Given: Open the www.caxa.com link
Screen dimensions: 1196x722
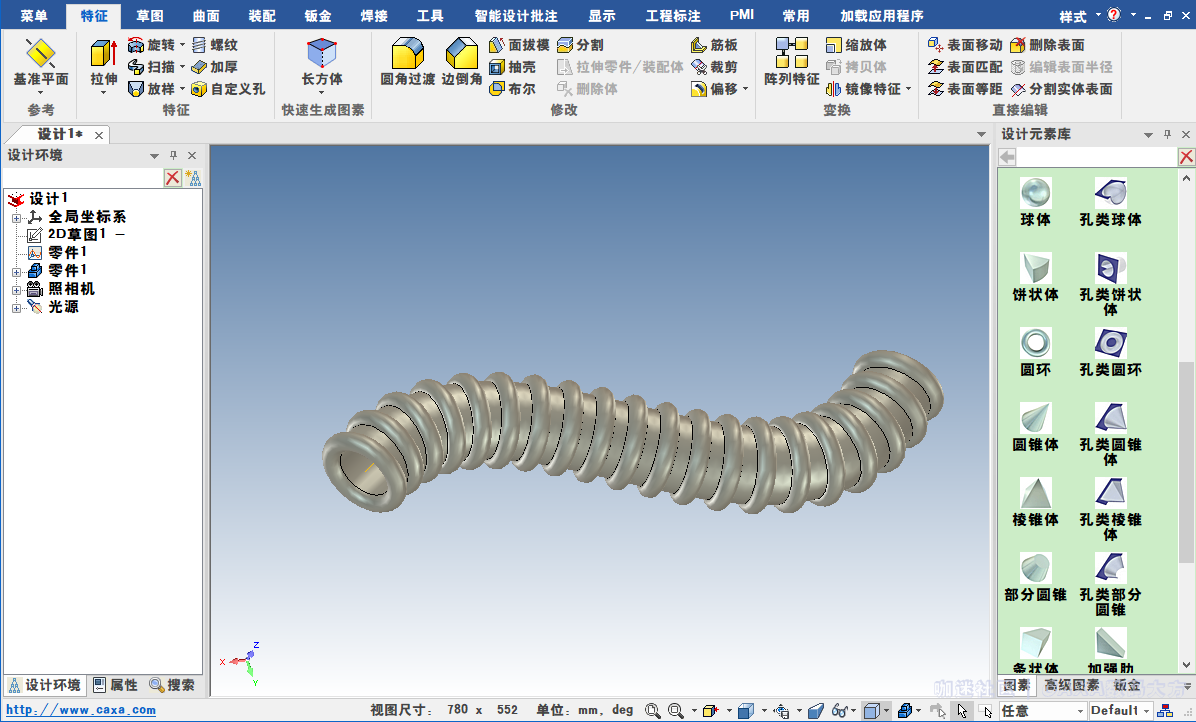Looking at the screenshot, I should [81, 710].
